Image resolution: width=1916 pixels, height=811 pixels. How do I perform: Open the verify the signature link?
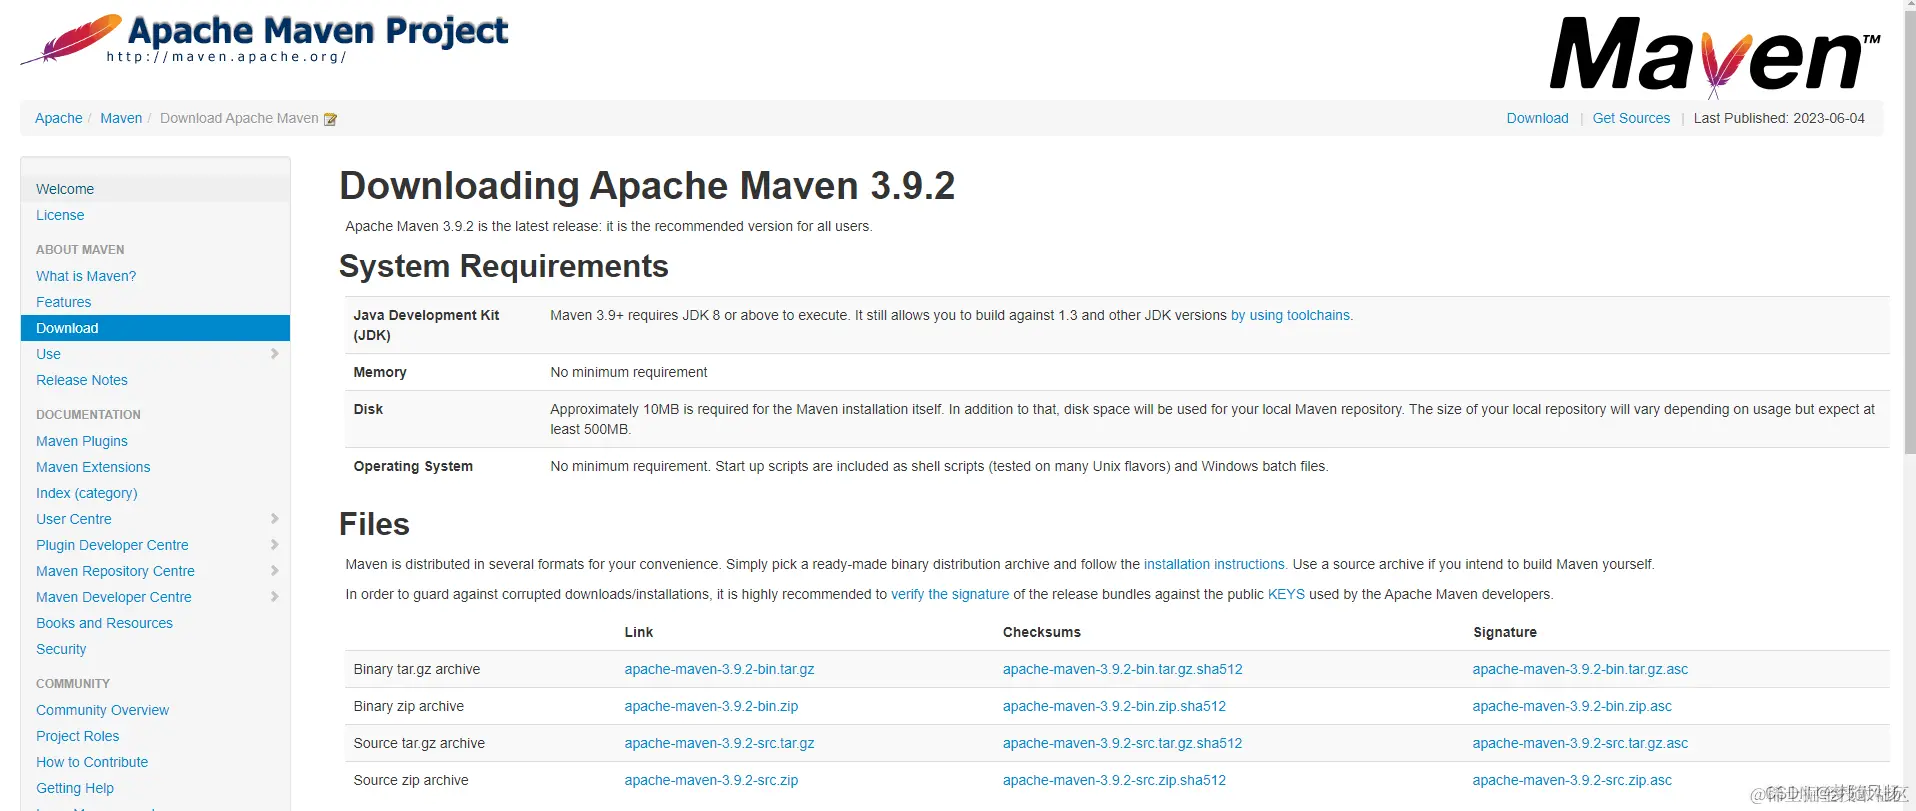(x=950, y=594)
